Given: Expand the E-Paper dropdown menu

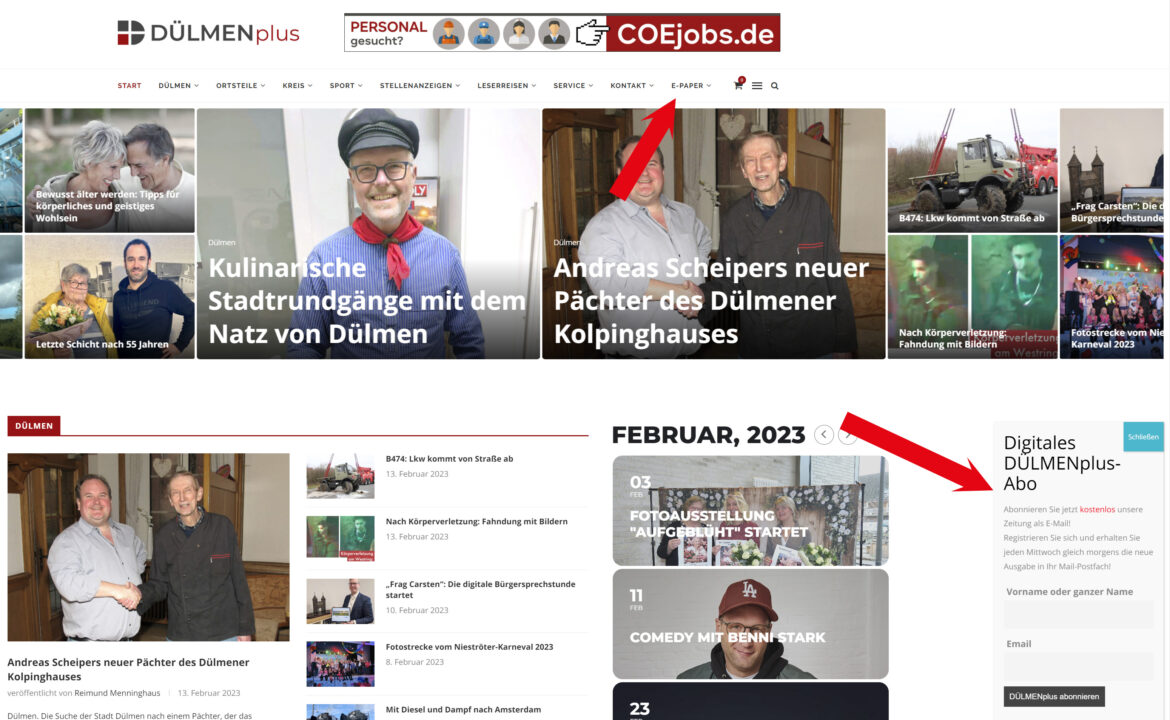Looking at the screenshot, I should (691, 86).
